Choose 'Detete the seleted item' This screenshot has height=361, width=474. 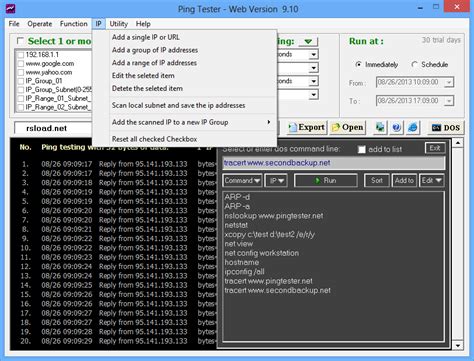tap(185, 88)
